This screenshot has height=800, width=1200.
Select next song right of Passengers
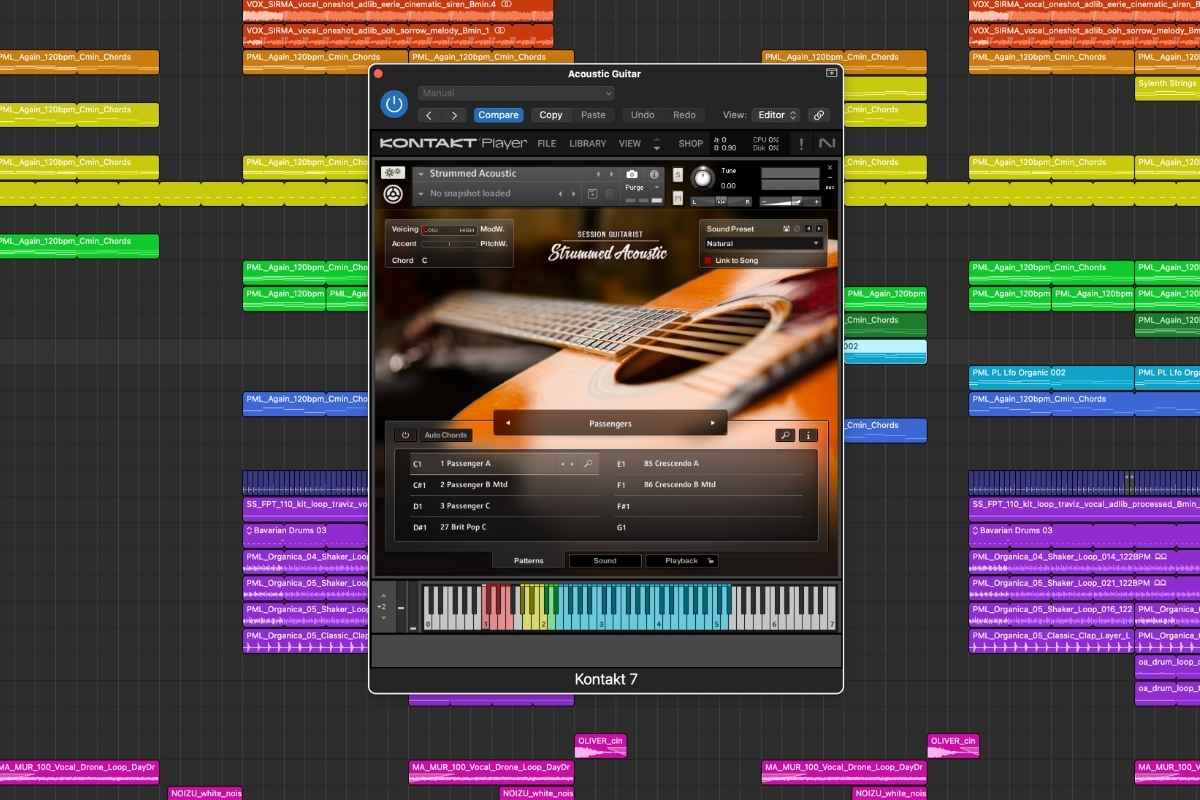click(x=713, y=423)
